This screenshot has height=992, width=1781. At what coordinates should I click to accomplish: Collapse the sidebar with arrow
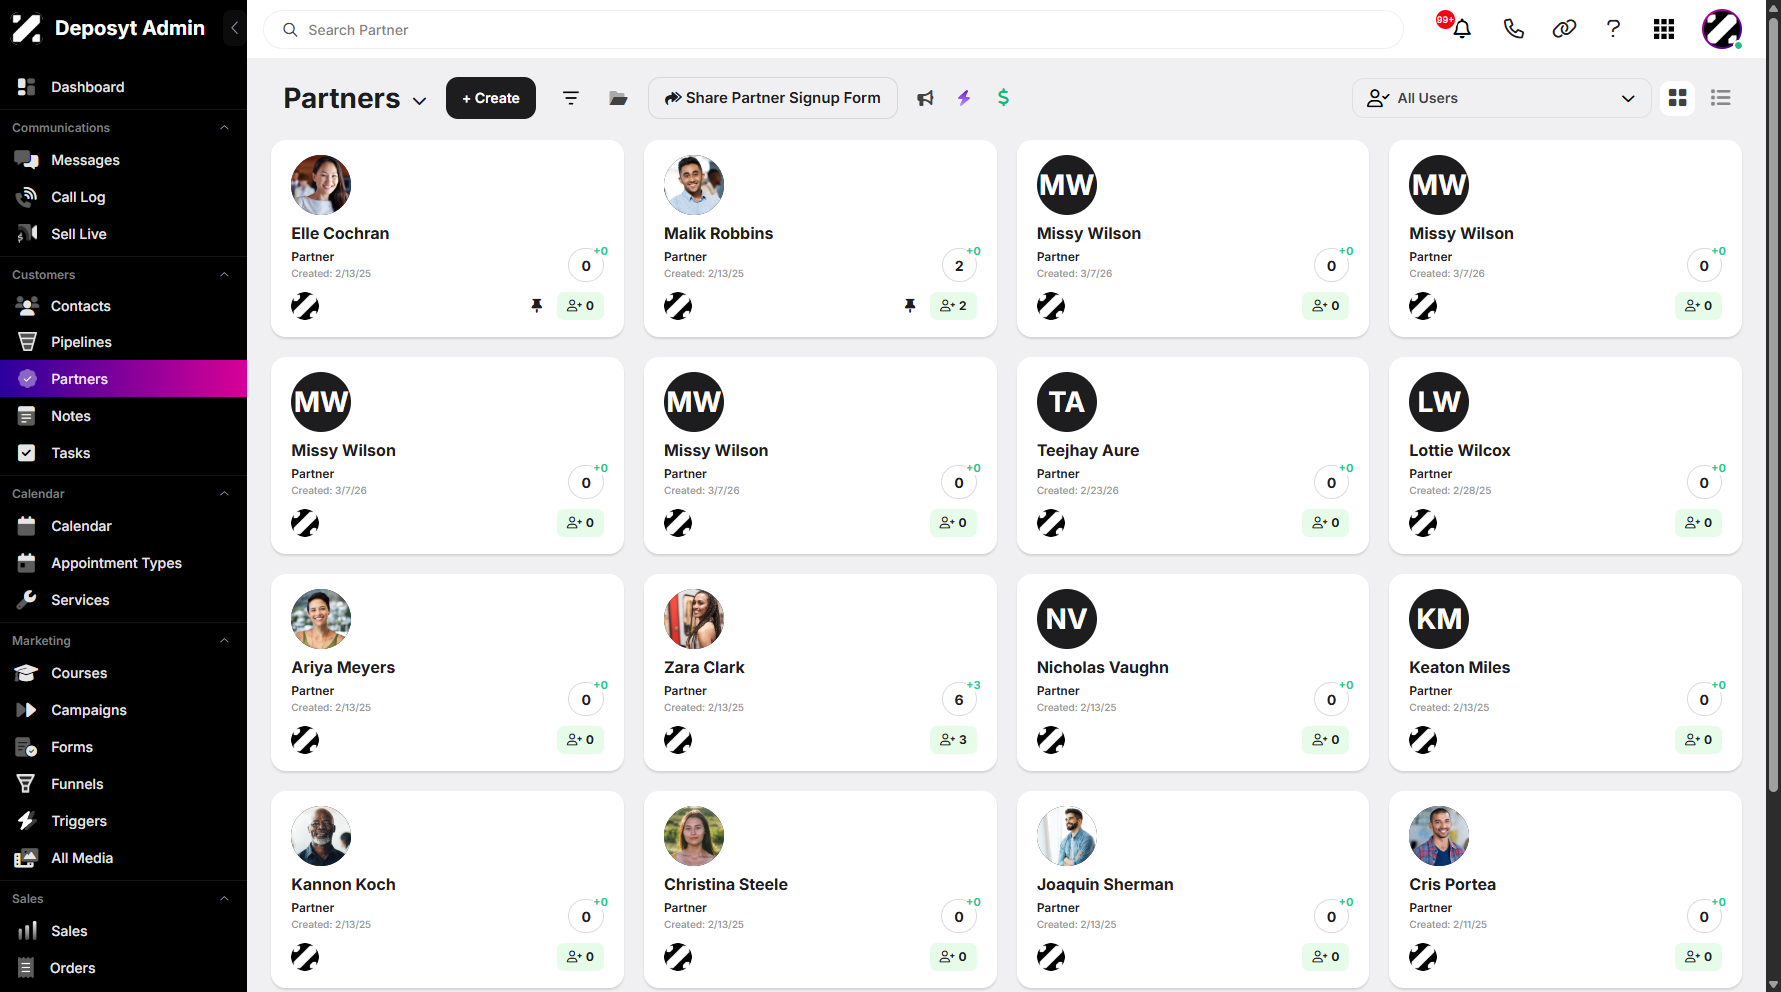pyautogui.click(x=234, y=28)
